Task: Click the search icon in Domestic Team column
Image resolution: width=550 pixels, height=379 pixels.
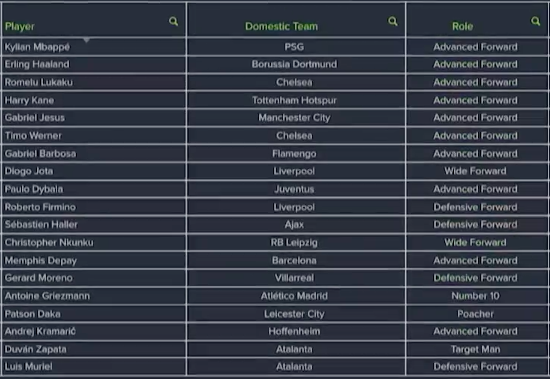Action: coord(393,21)
